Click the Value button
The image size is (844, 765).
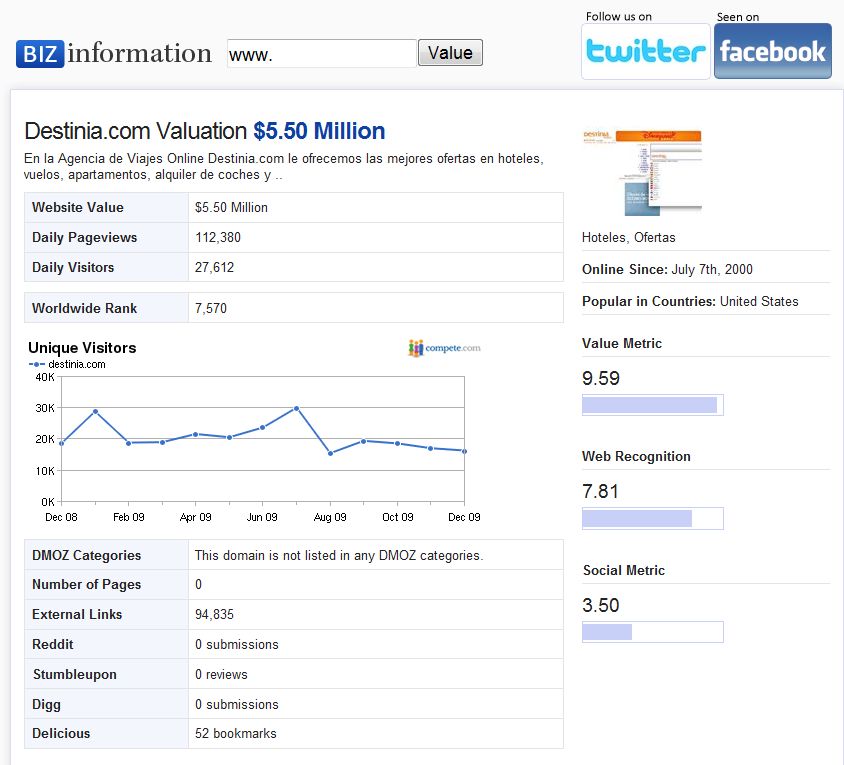click(451, 53)
